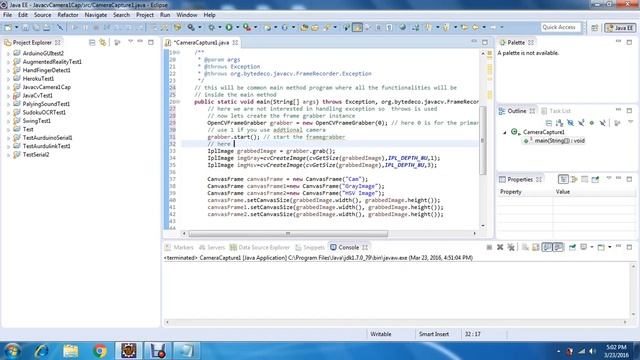Toggle Scroll Lock in Console toolbar

click(536, 247)
